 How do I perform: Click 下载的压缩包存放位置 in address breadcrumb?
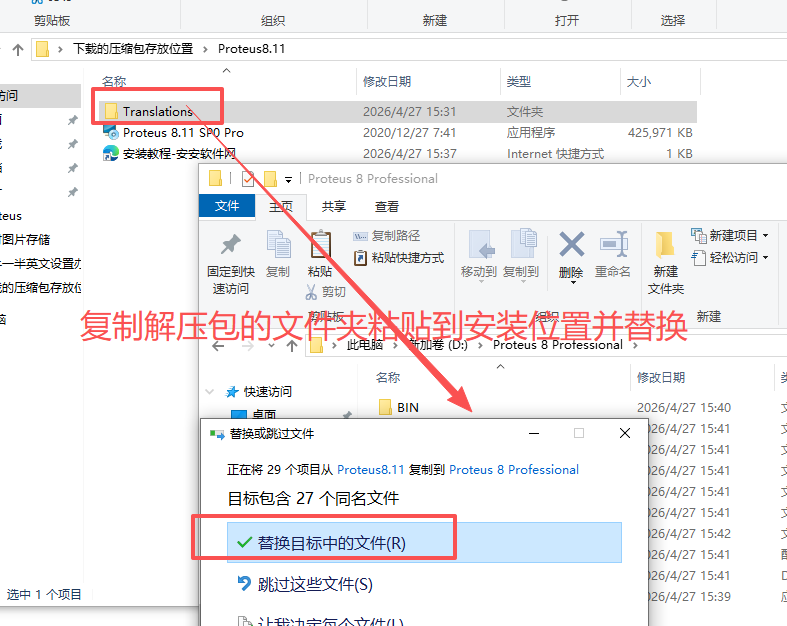tap(133, 49)
